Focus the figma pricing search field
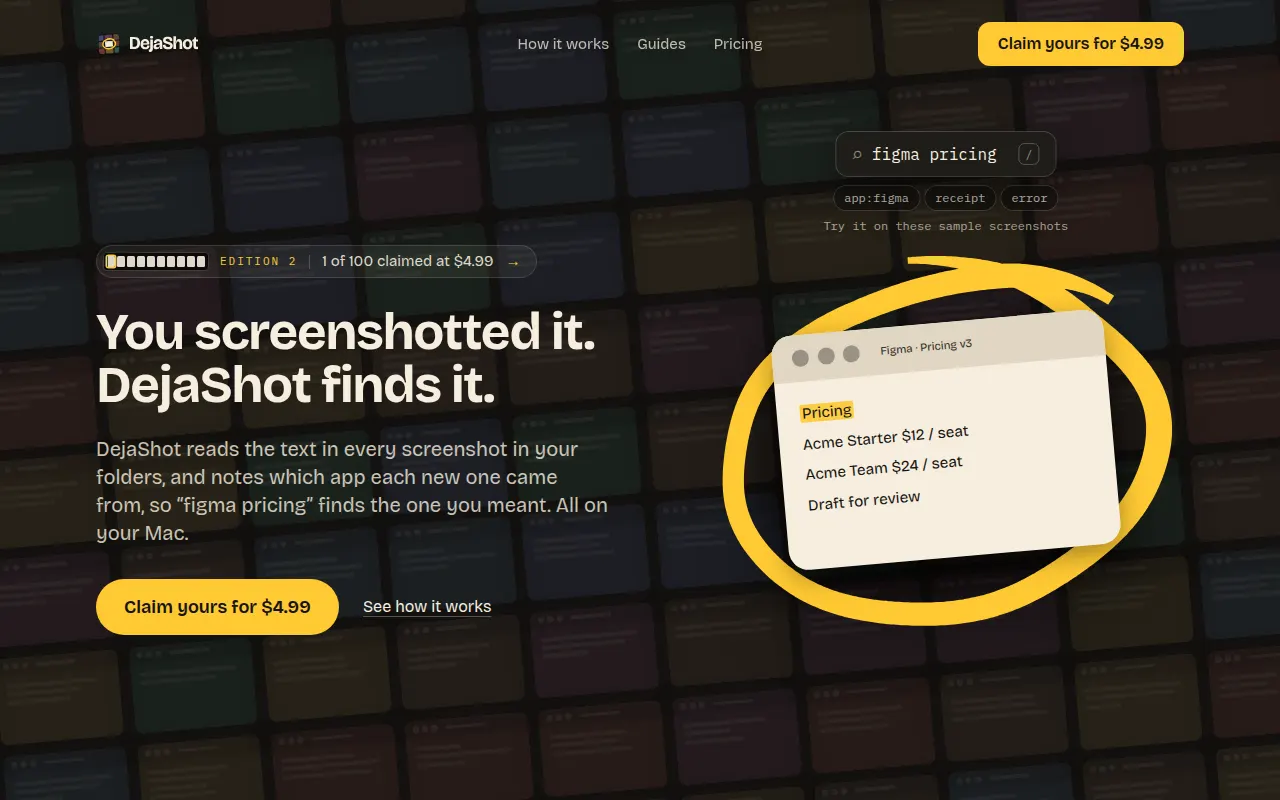1280x800 pixels. (946, 154)
